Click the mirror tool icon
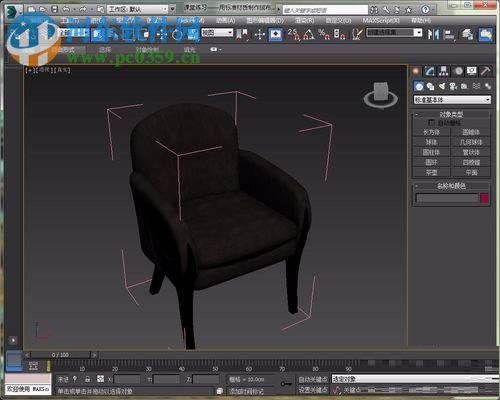 click(x=433, y=34)
